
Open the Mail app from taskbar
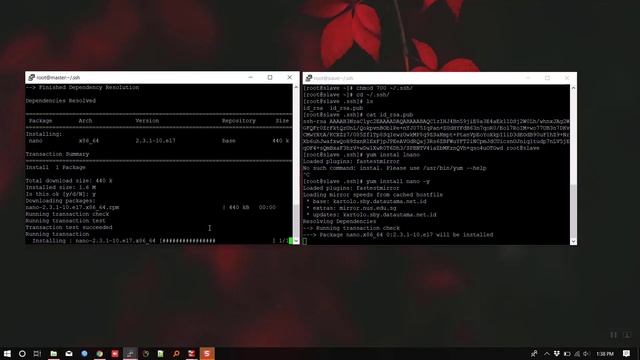point(69,353)
